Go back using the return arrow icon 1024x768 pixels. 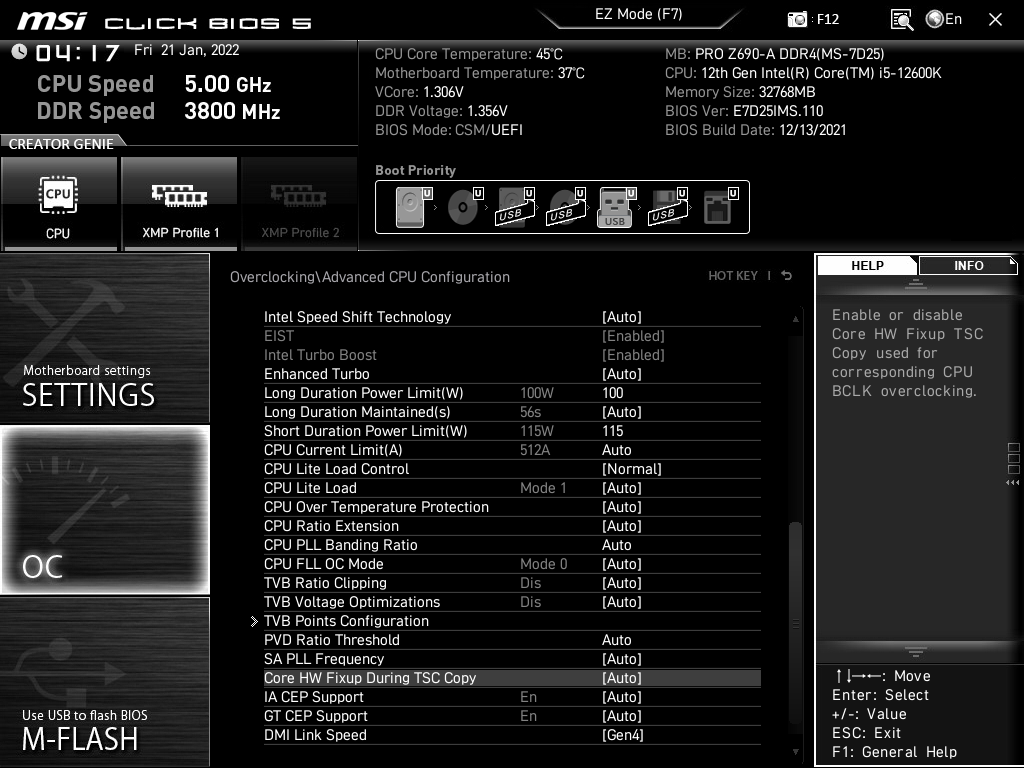(x=787, y=276)
